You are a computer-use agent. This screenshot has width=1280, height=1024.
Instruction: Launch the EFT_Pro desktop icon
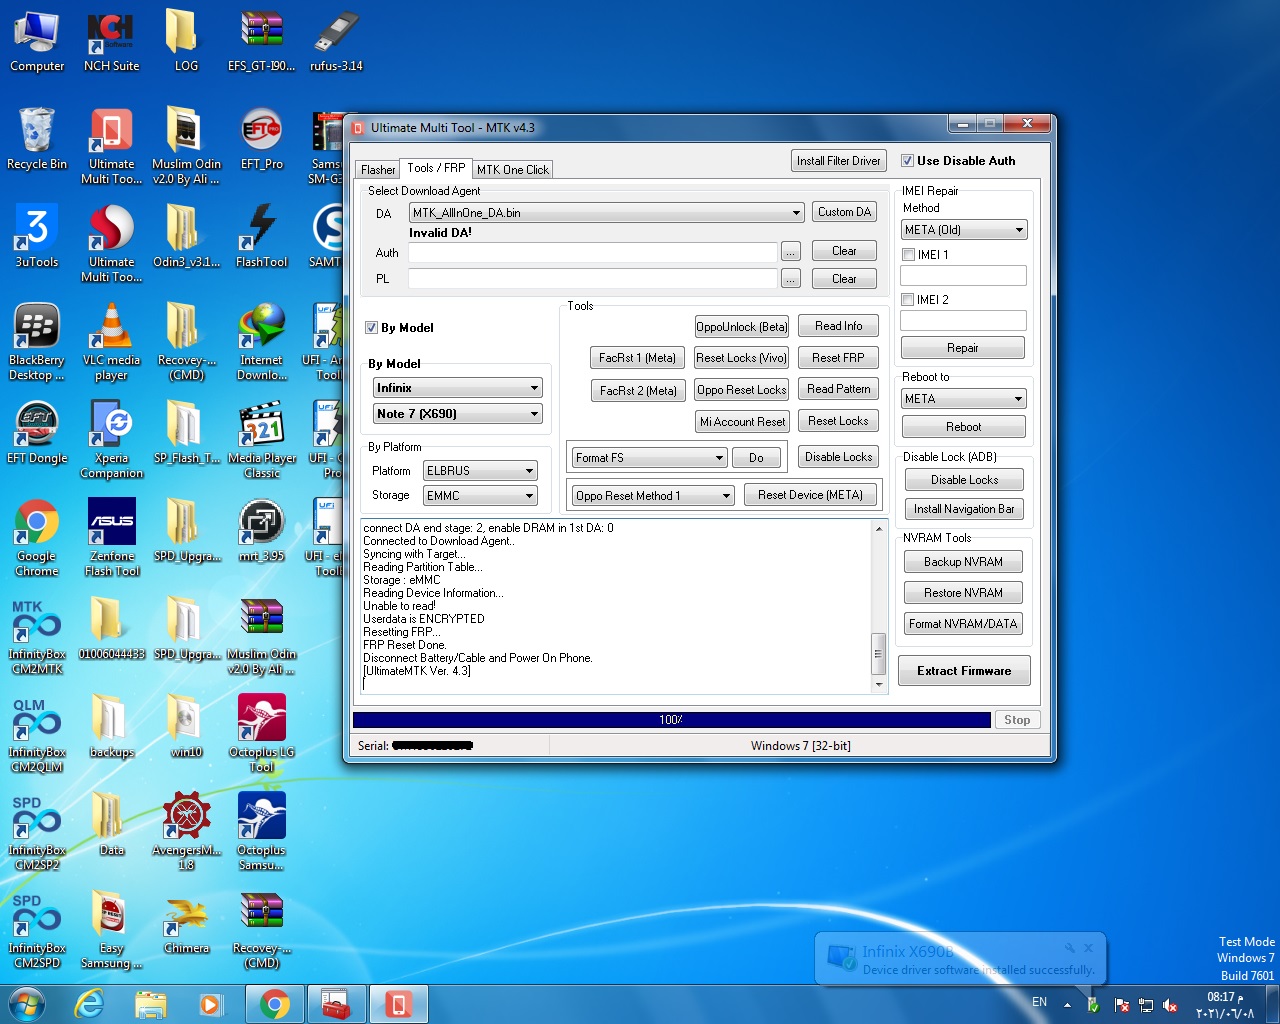[x=261, y=139]
